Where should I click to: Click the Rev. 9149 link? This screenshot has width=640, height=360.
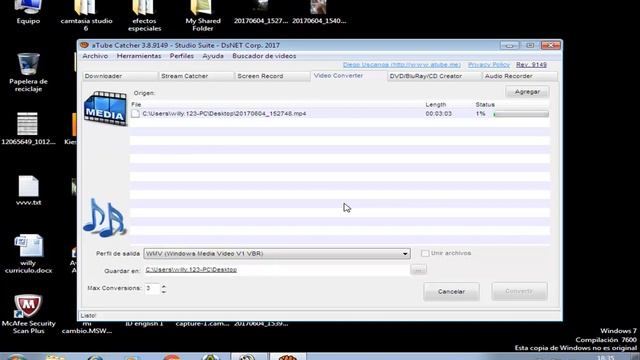coord(531,64)
